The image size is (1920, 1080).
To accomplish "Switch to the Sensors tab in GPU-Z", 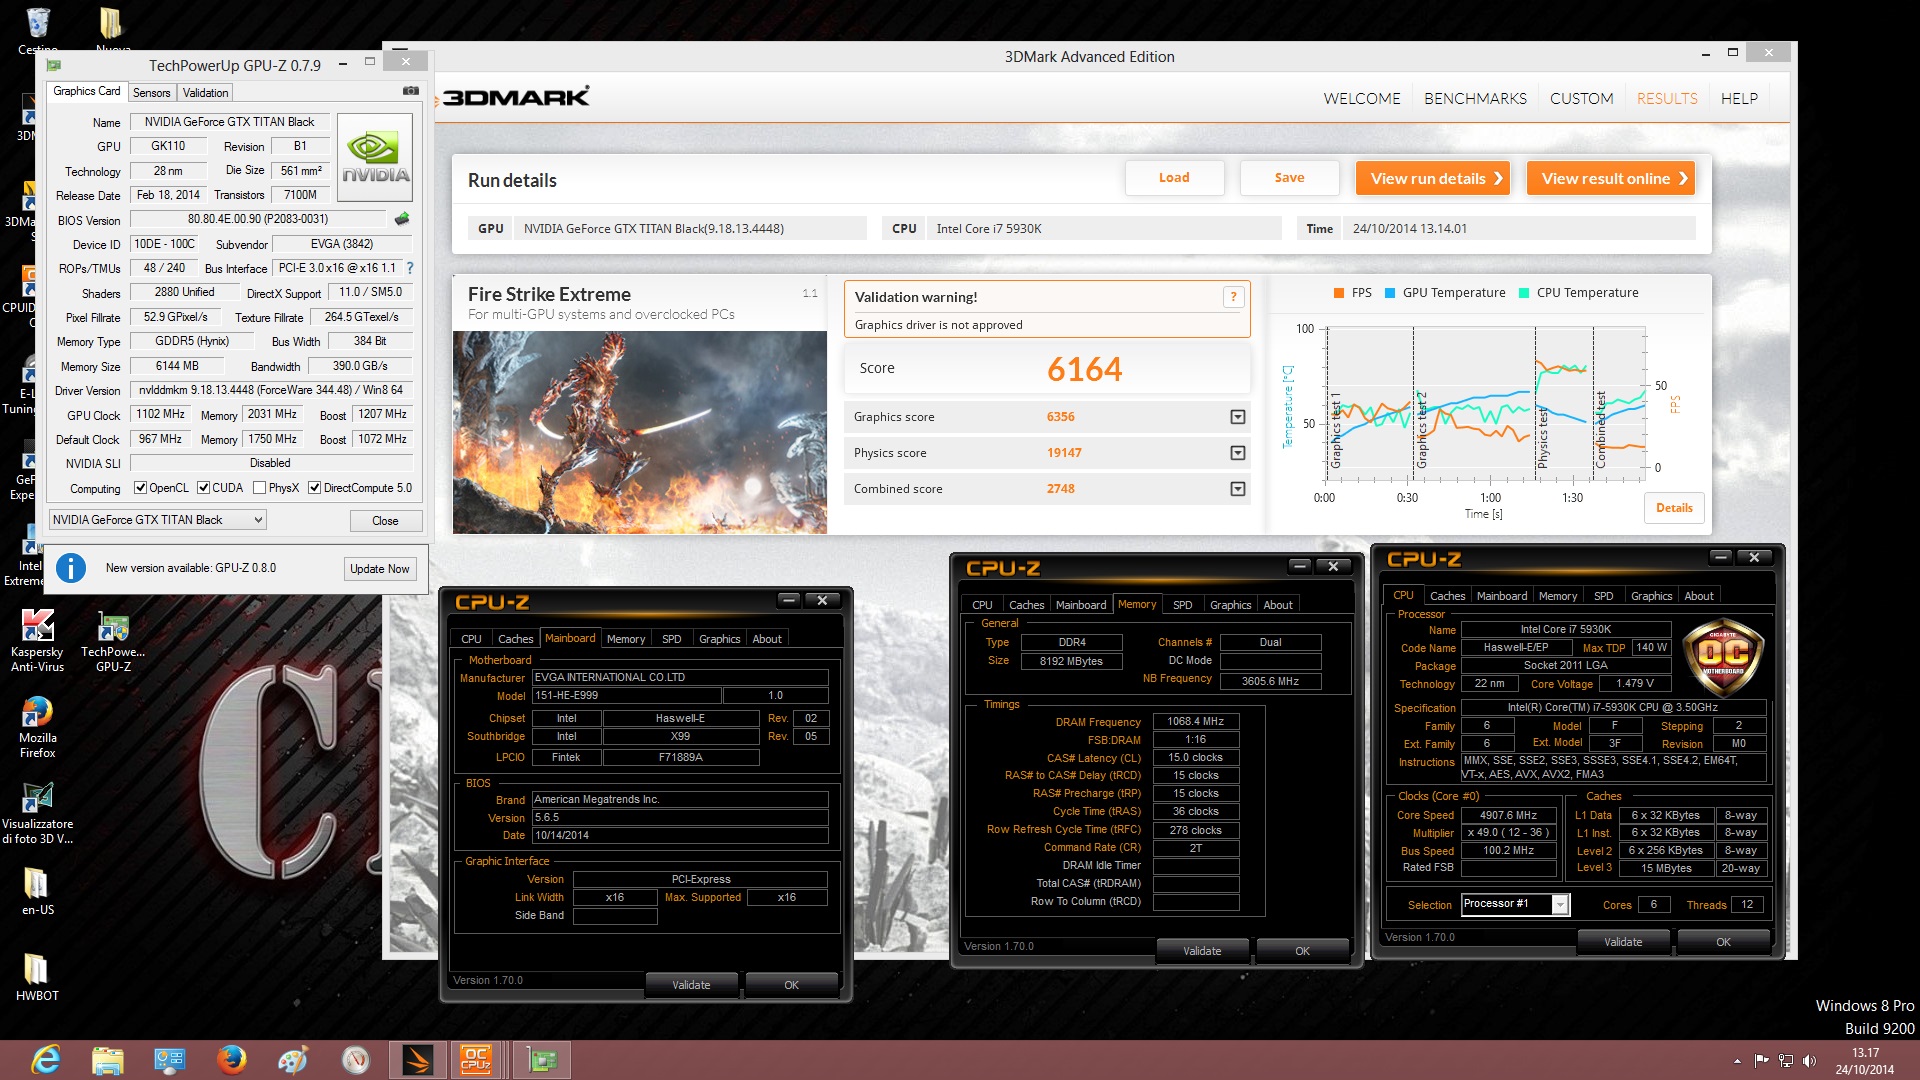I will pos(152,93).
